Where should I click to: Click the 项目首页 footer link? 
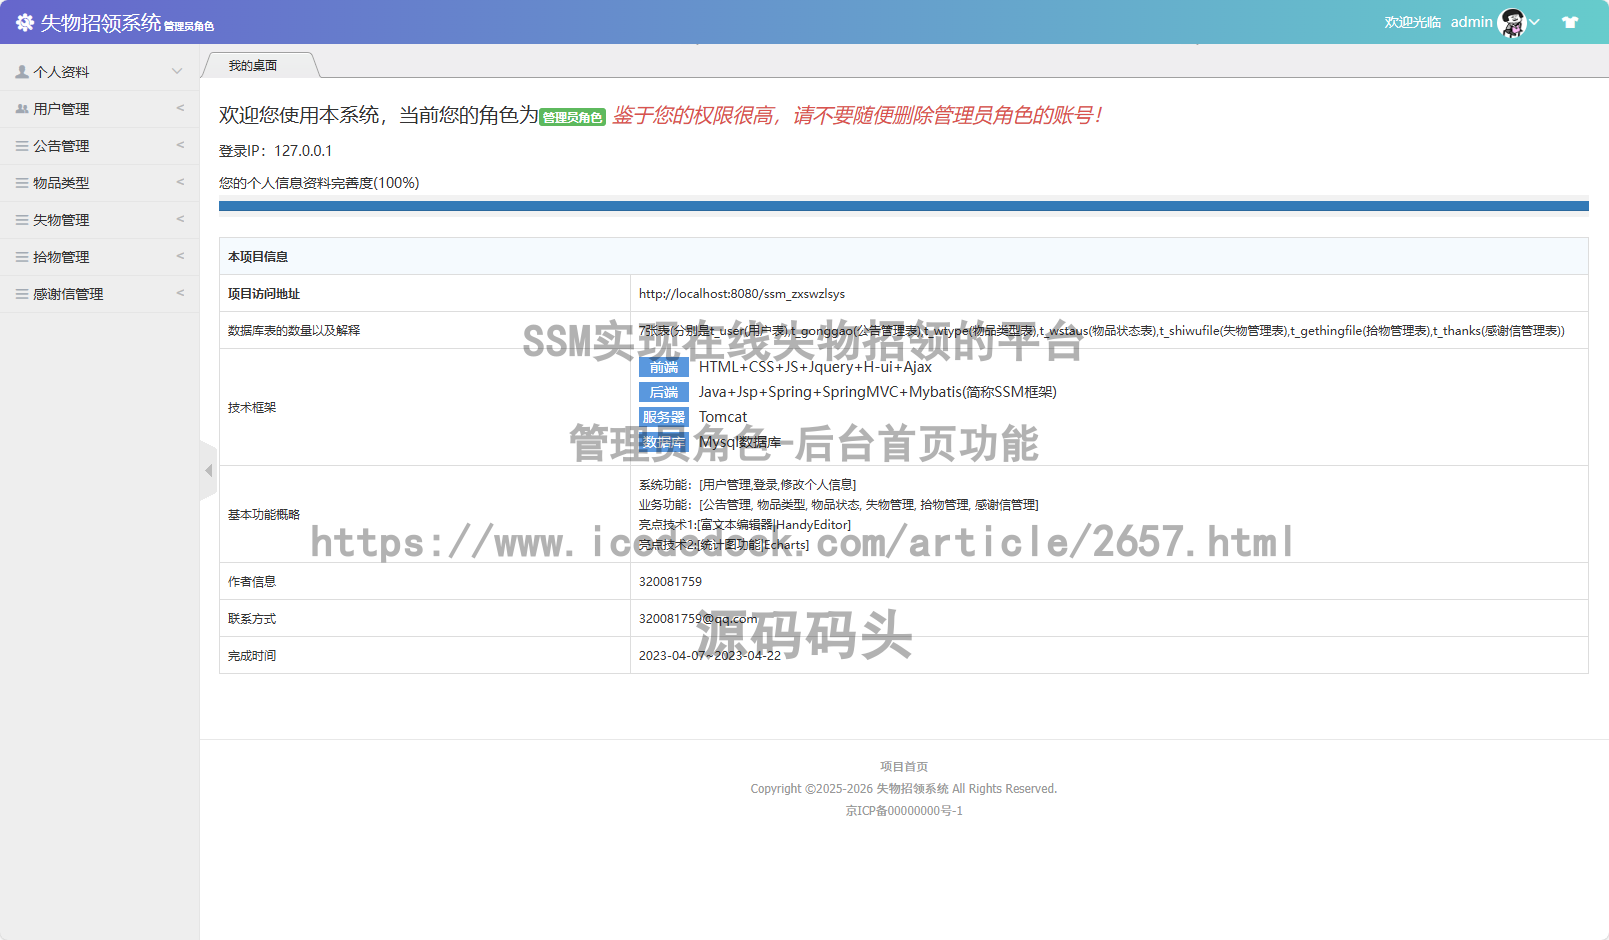(904, 767)
